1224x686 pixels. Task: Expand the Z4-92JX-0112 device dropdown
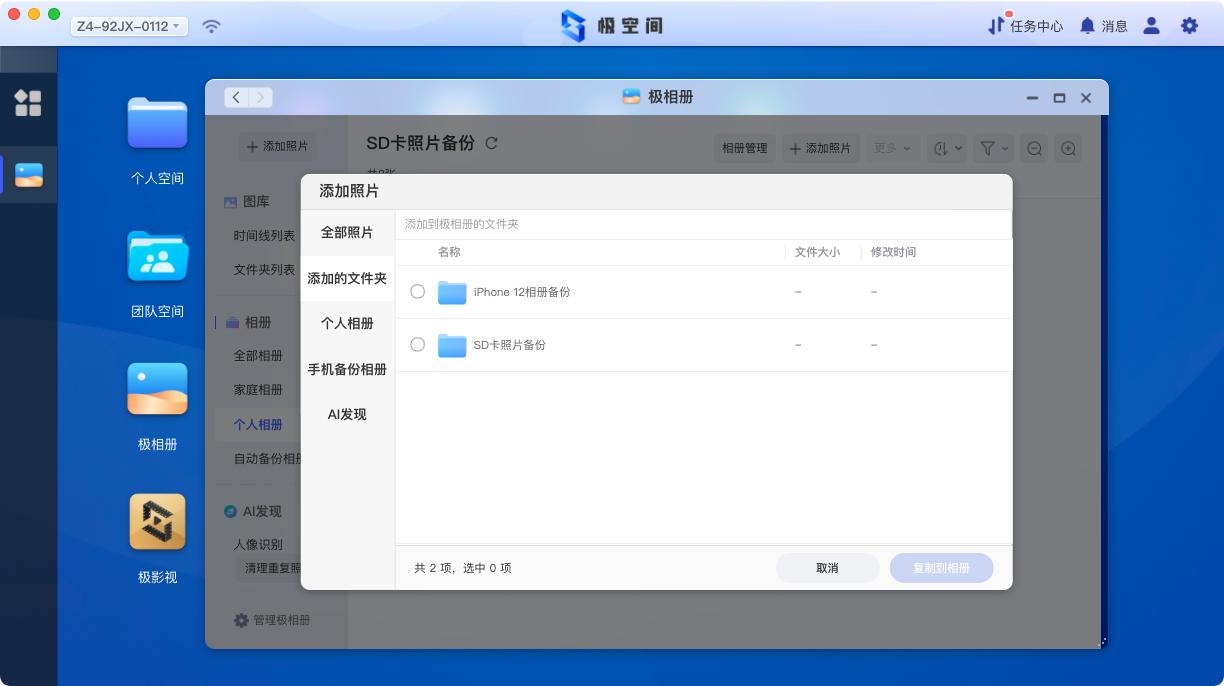129,26
